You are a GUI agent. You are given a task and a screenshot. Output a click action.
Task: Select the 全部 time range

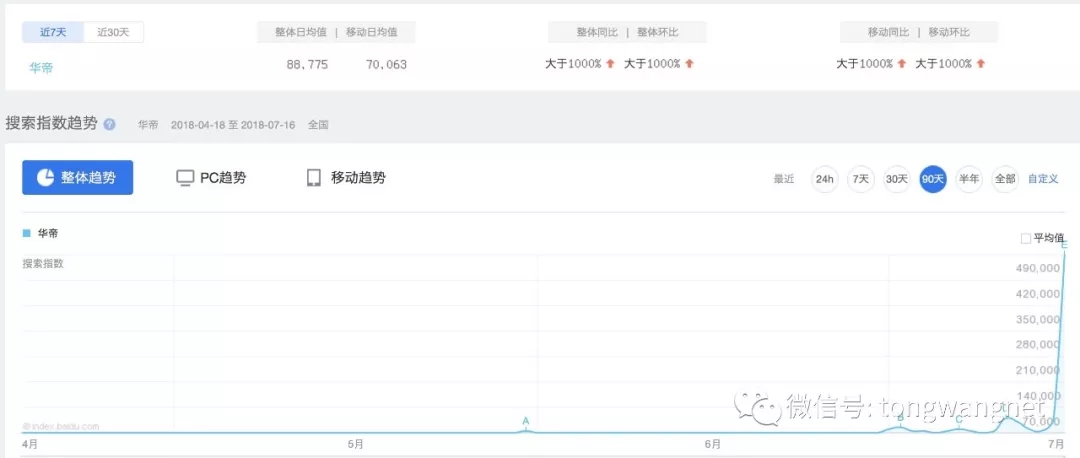tap(1005, 179)
